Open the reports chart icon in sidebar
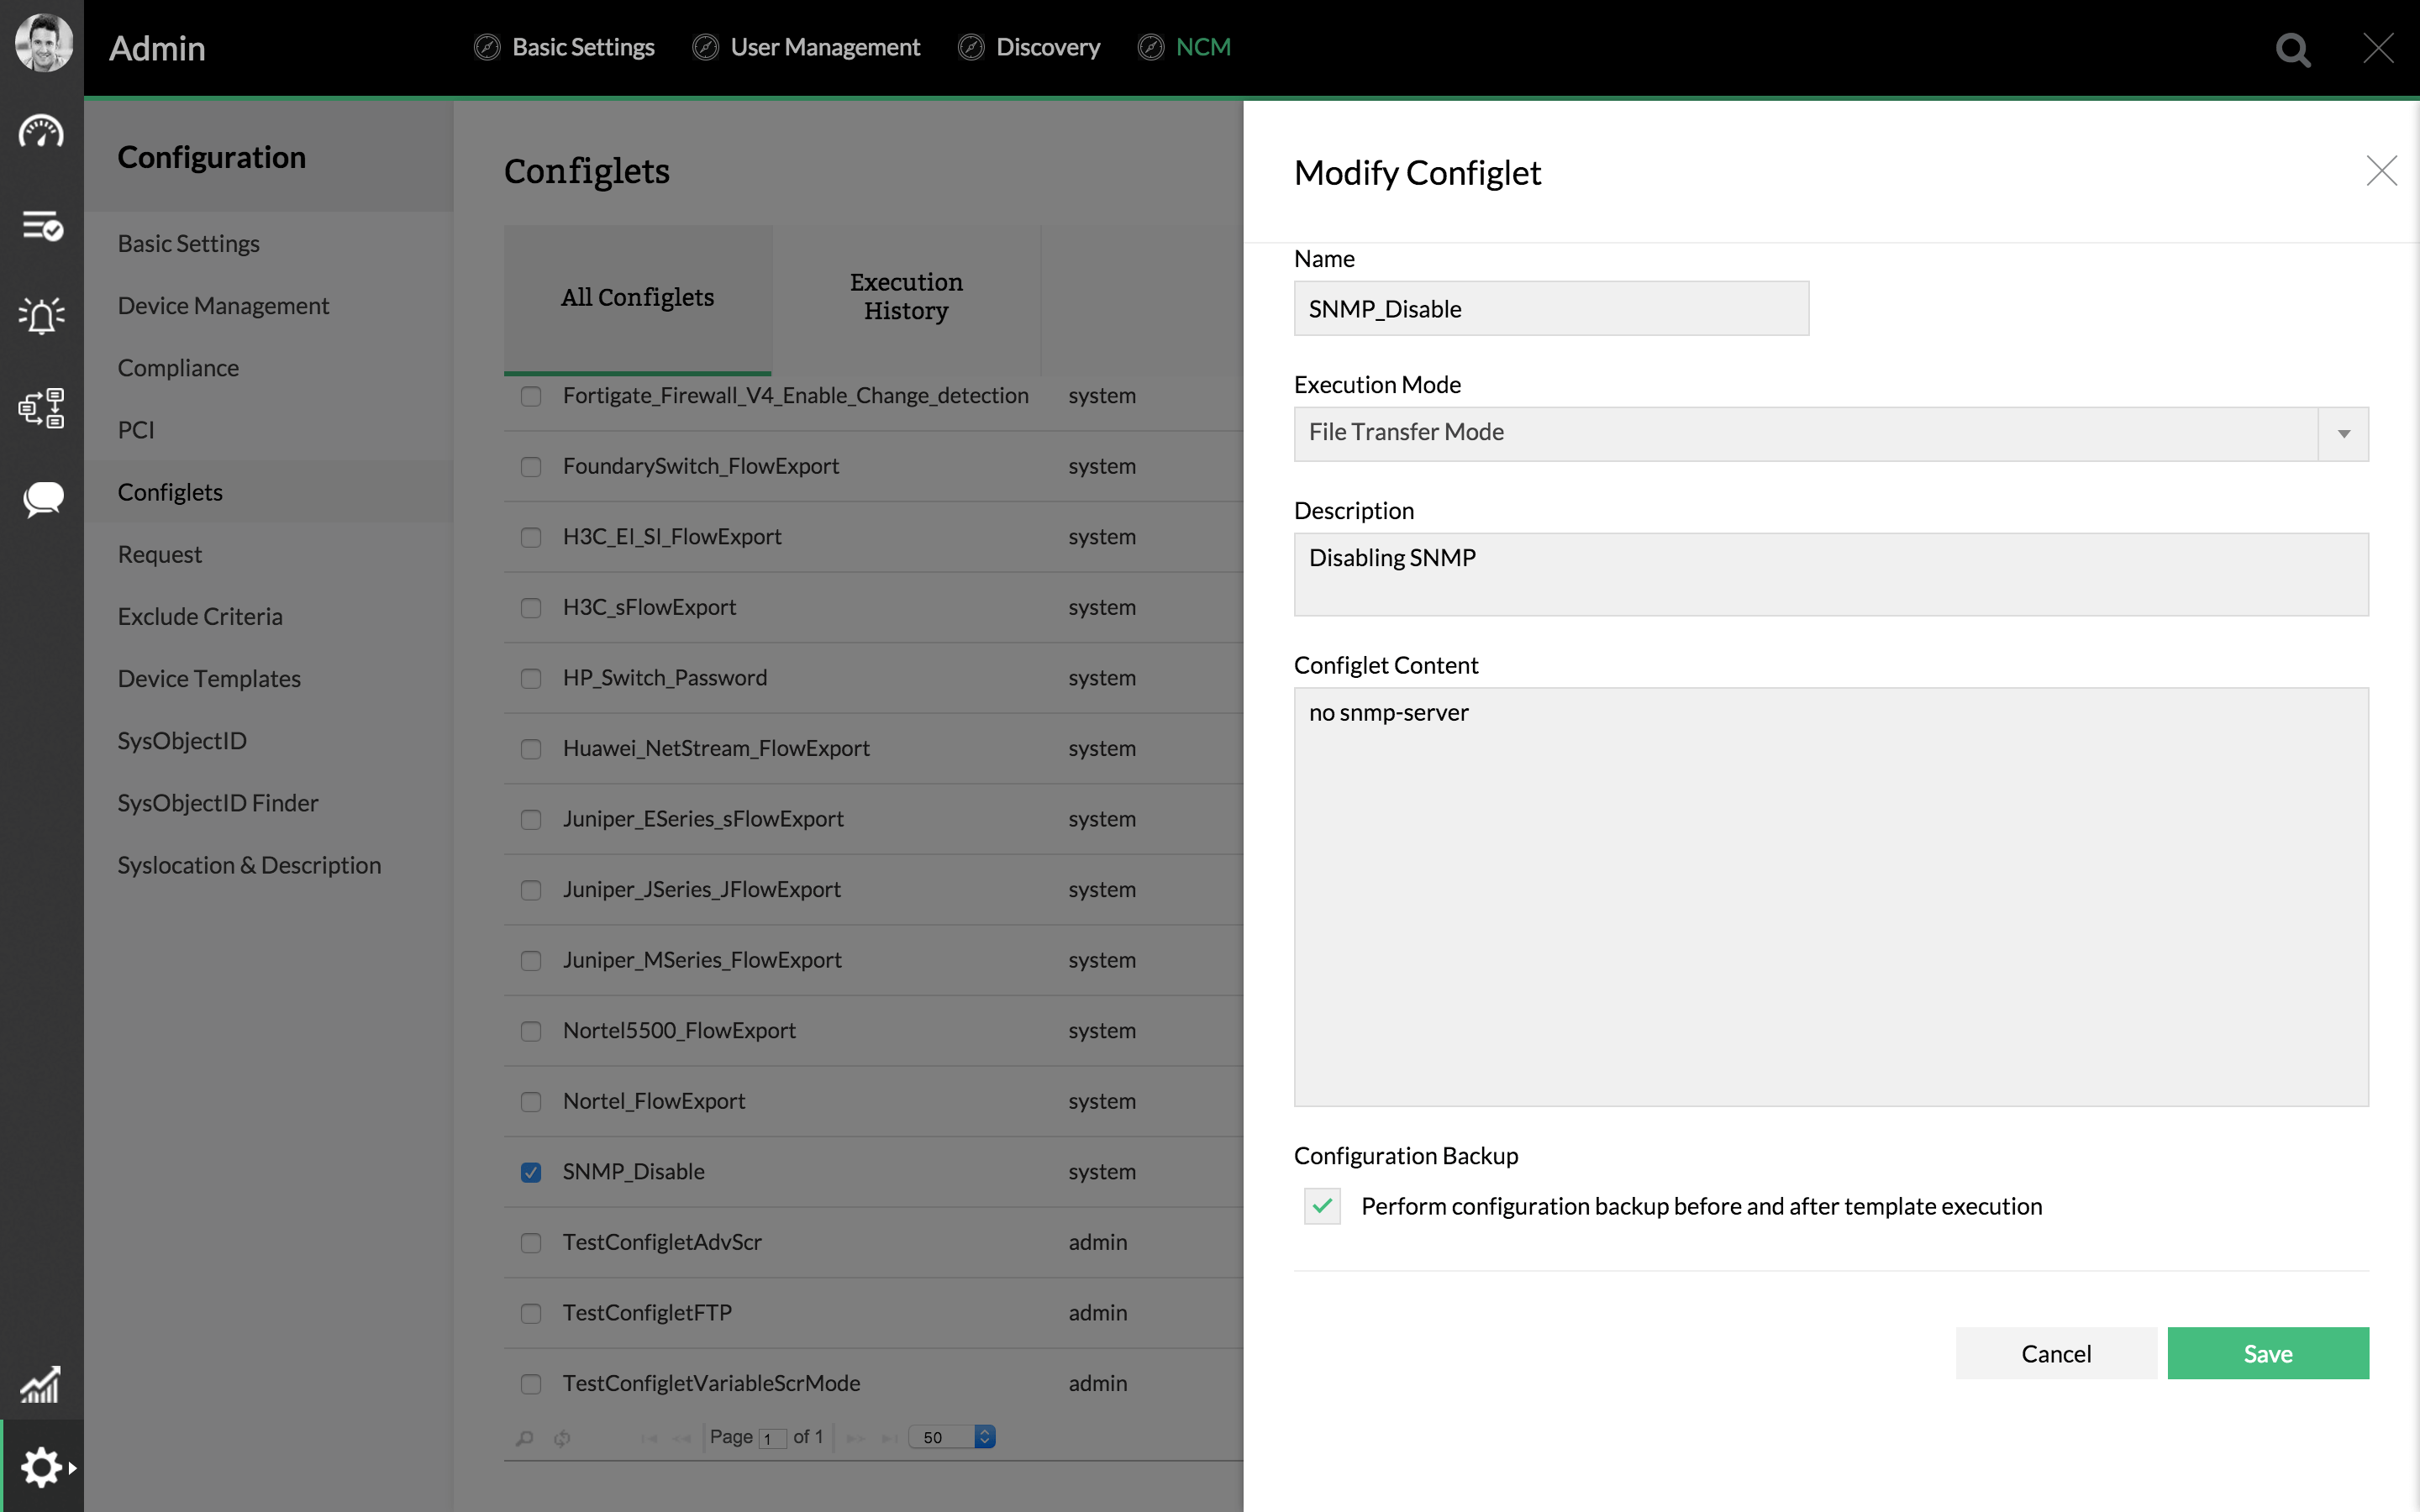This screenshot has height=1512, width=2420. click(x=41, y=1385)
